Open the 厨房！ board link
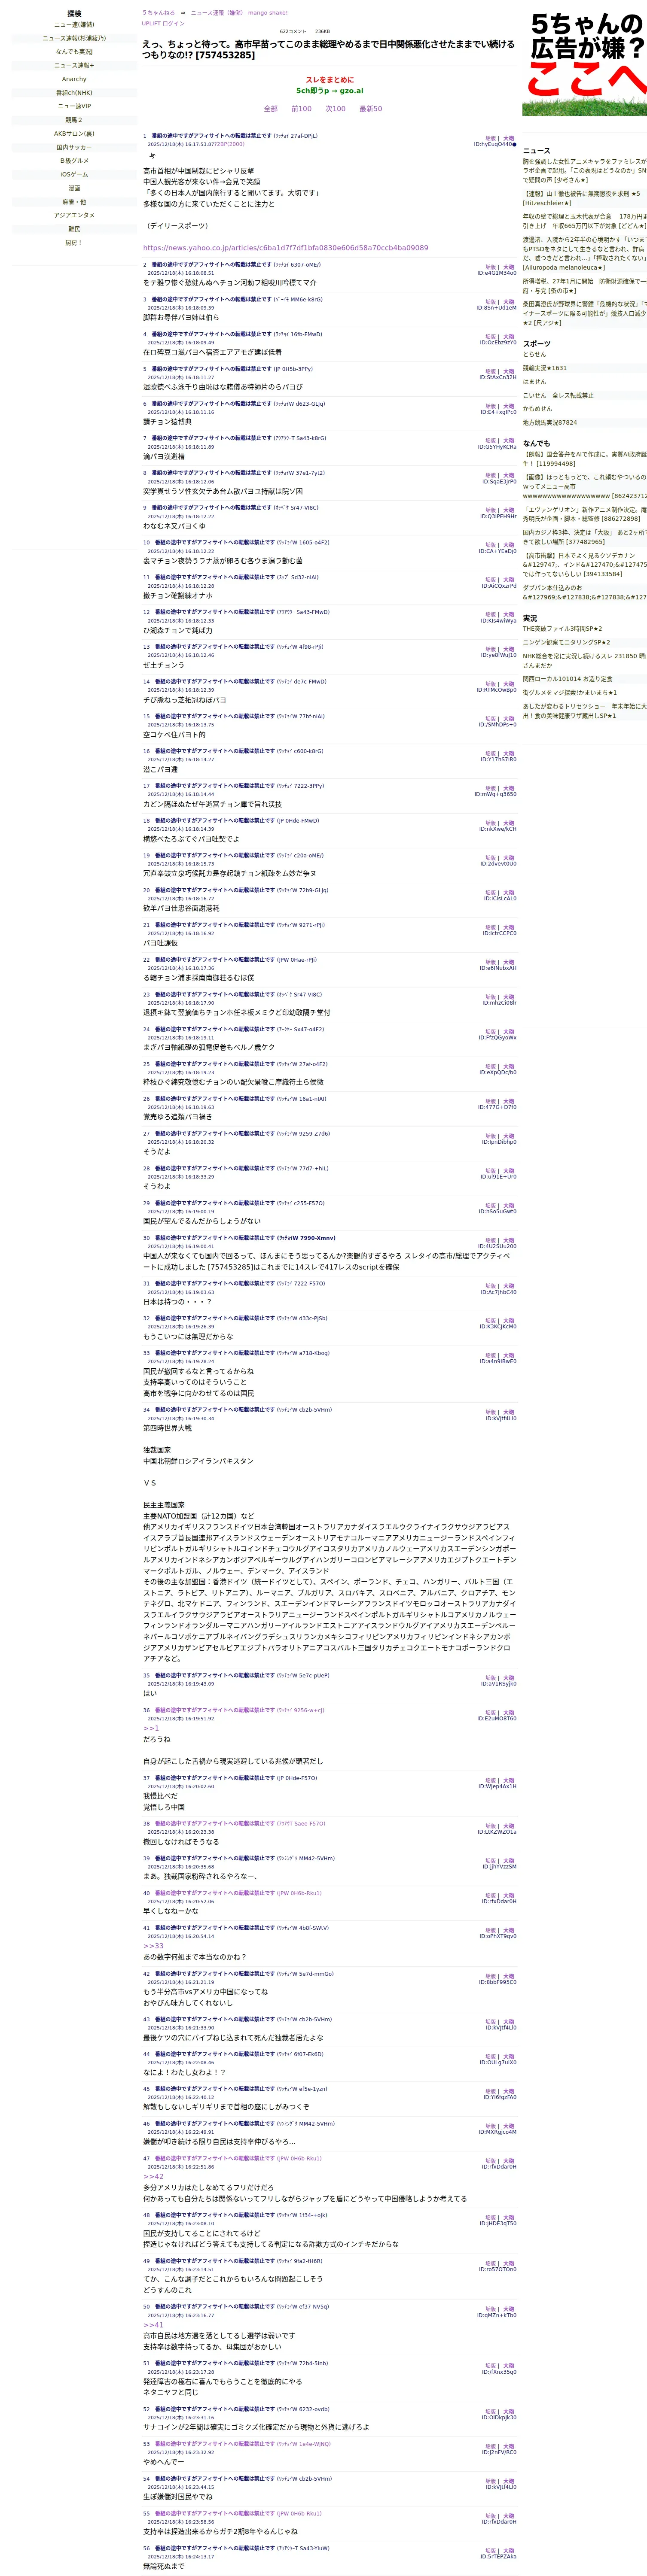The image size is (647, 2576). [74, 242]
